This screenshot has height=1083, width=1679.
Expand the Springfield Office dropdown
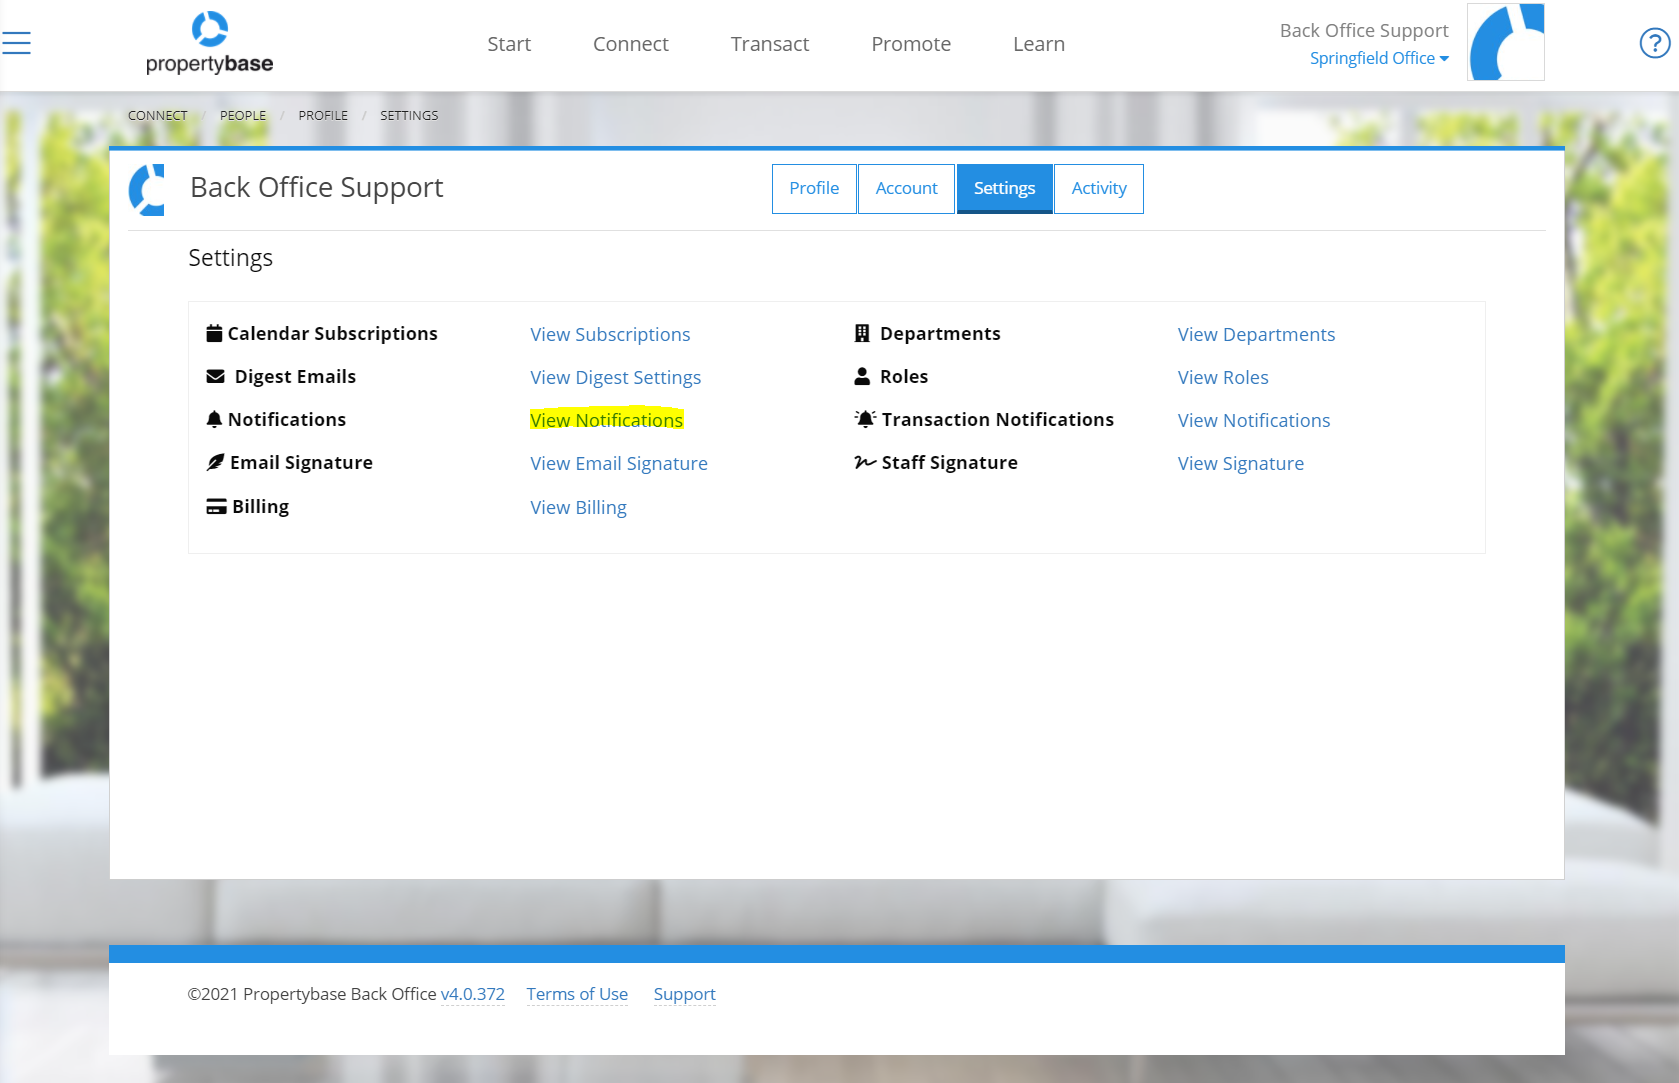[x=1379, y=58]
